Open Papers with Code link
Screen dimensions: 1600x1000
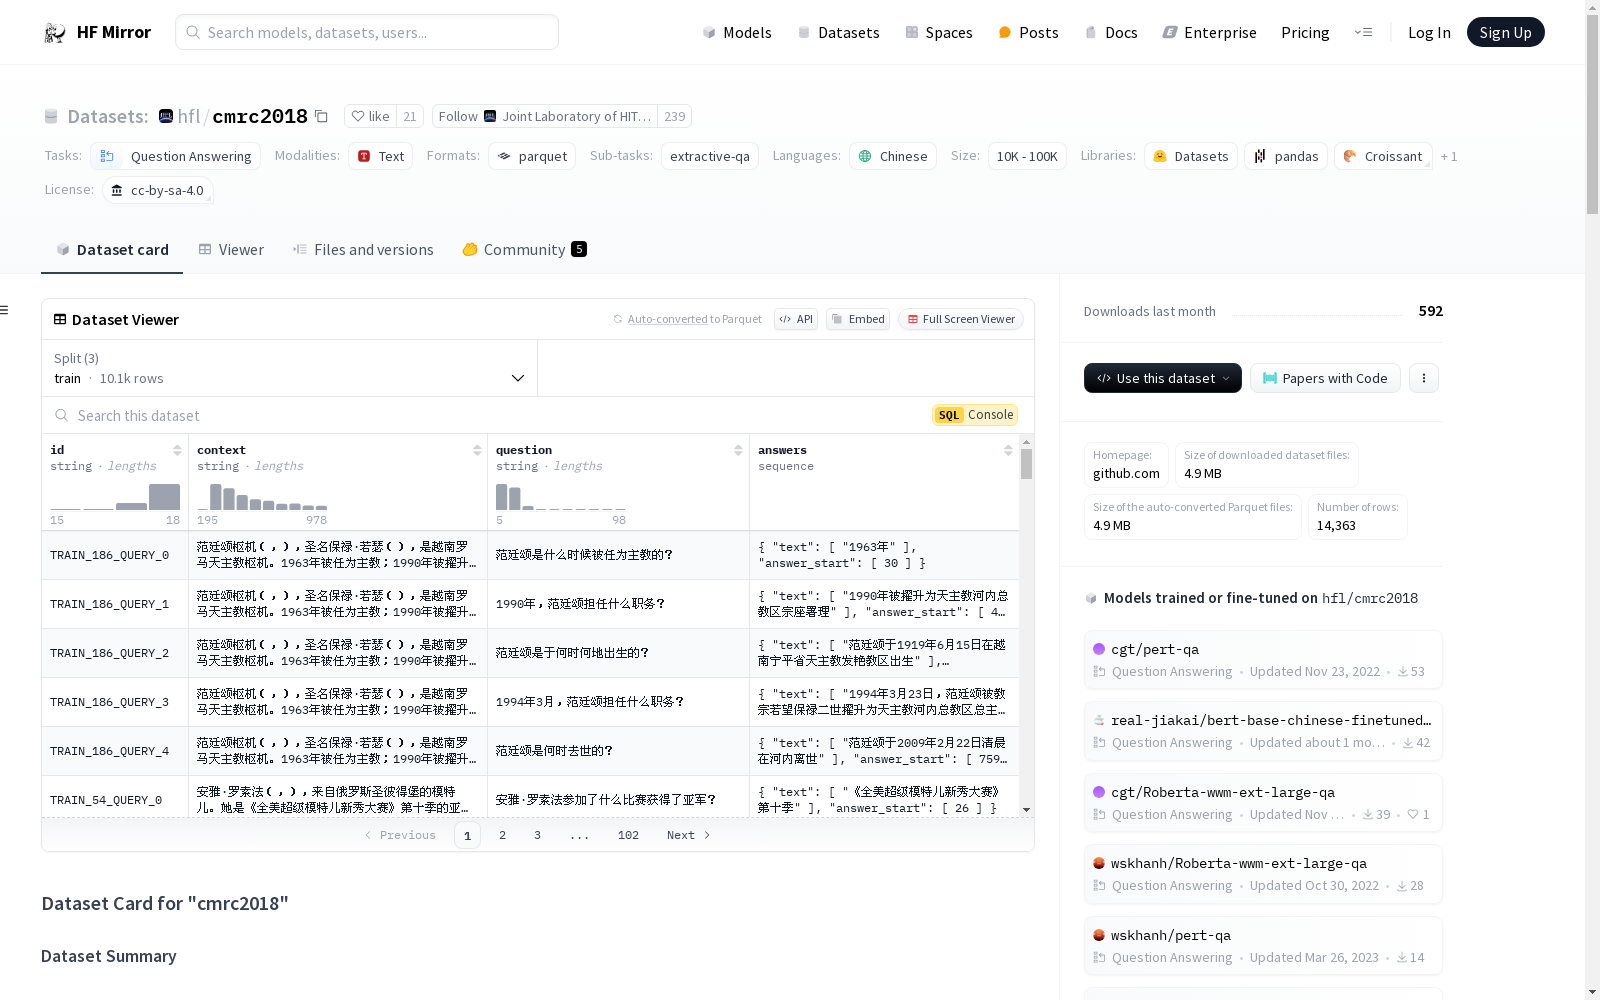tap(1325, 378)
